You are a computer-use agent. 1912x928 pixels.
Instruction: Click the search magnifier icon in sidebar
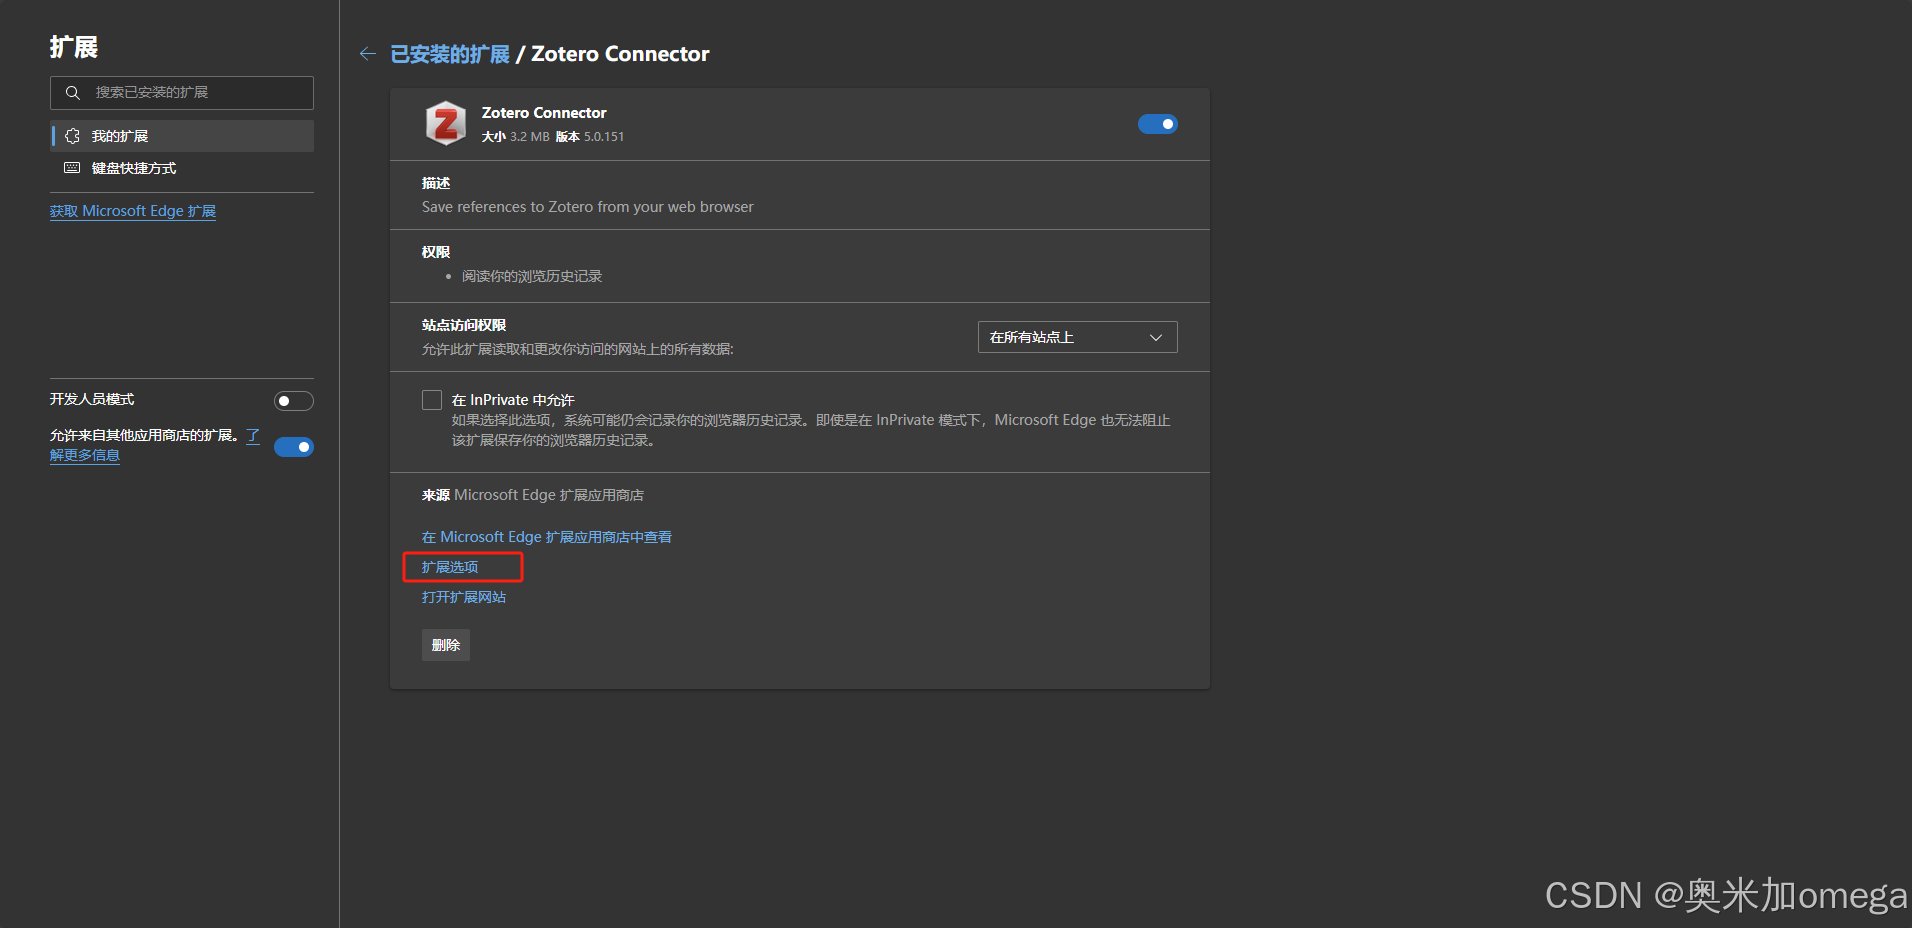pyautogui.click(x=73, y=93)
